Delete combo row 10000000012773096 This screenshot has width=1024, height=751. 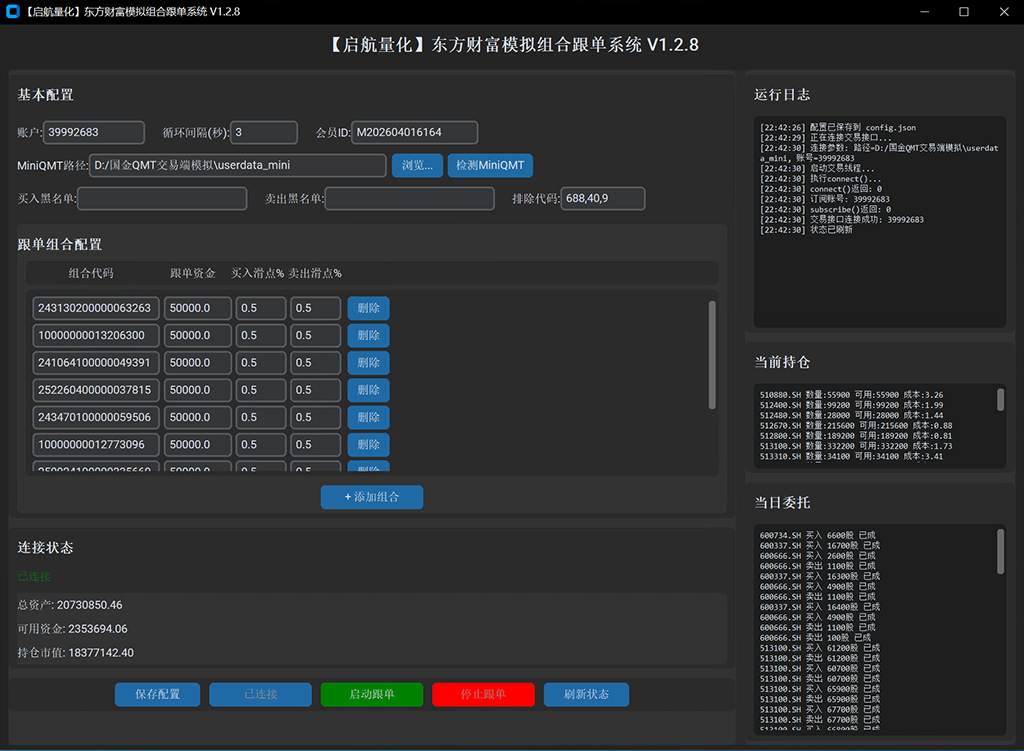tap(368, 445)
